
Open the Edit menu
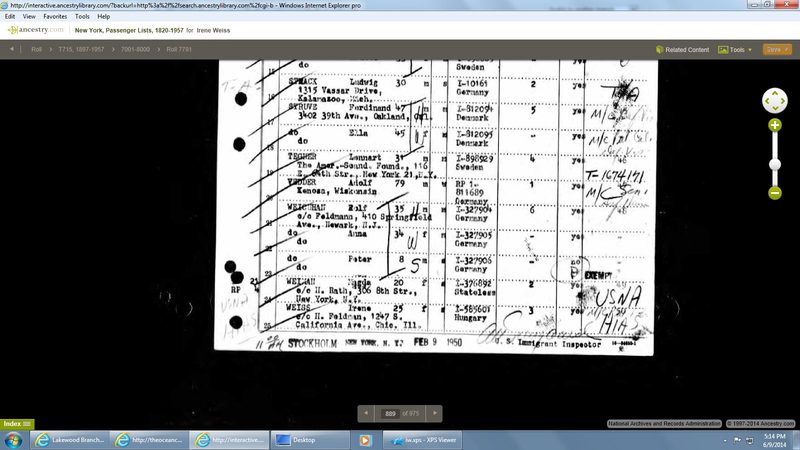click(10, 16)
